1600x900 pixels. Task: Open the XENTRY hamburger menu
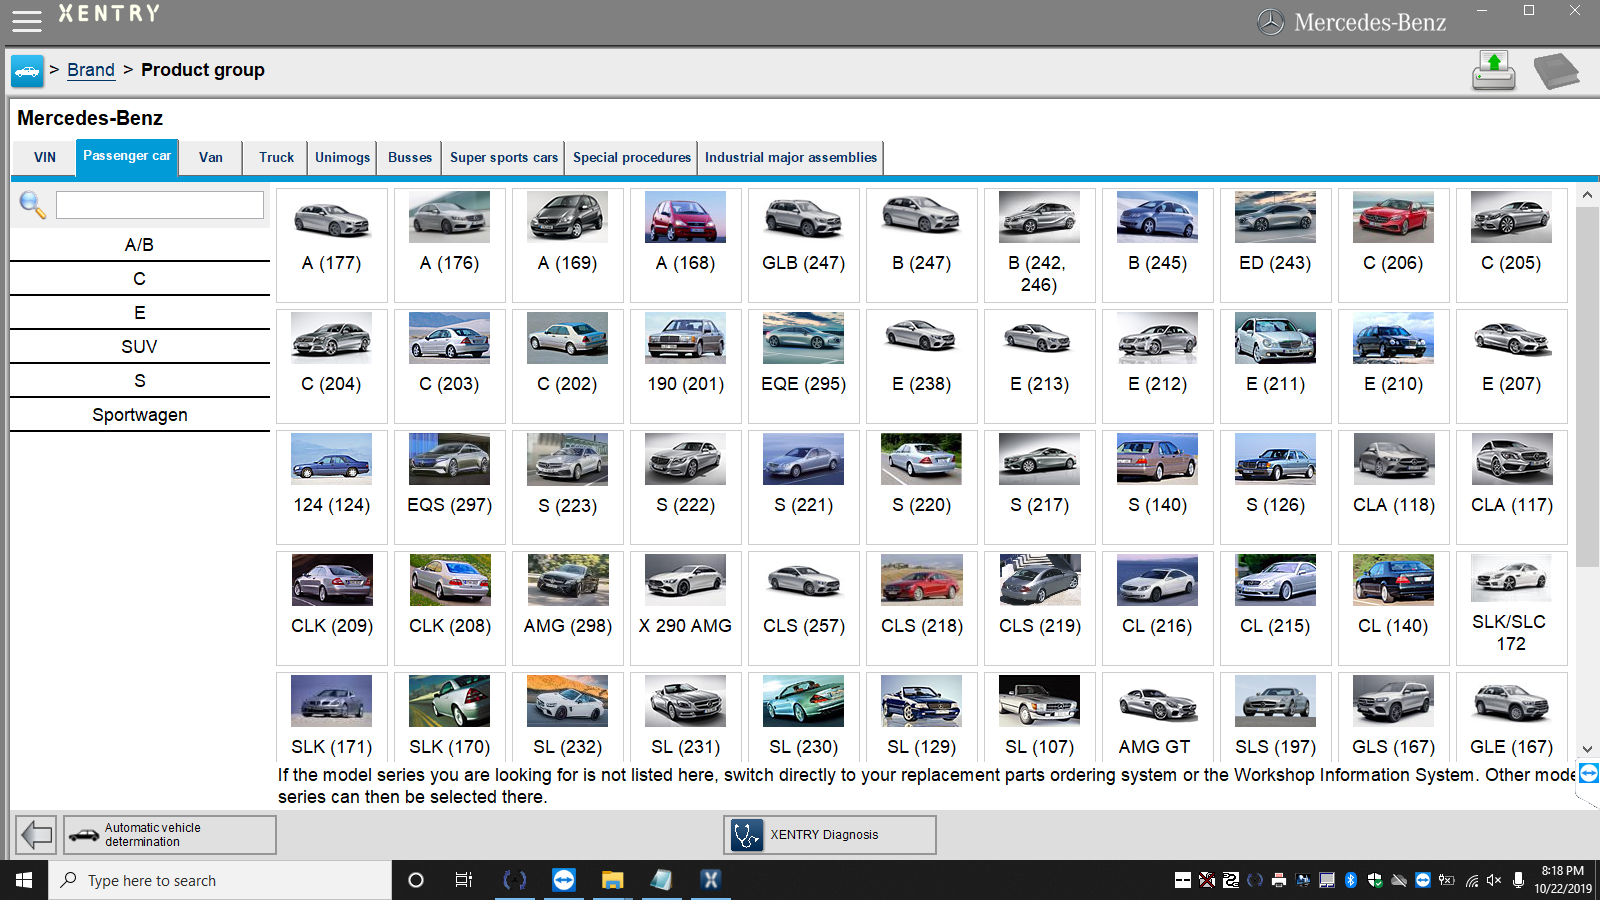[27, 20]
